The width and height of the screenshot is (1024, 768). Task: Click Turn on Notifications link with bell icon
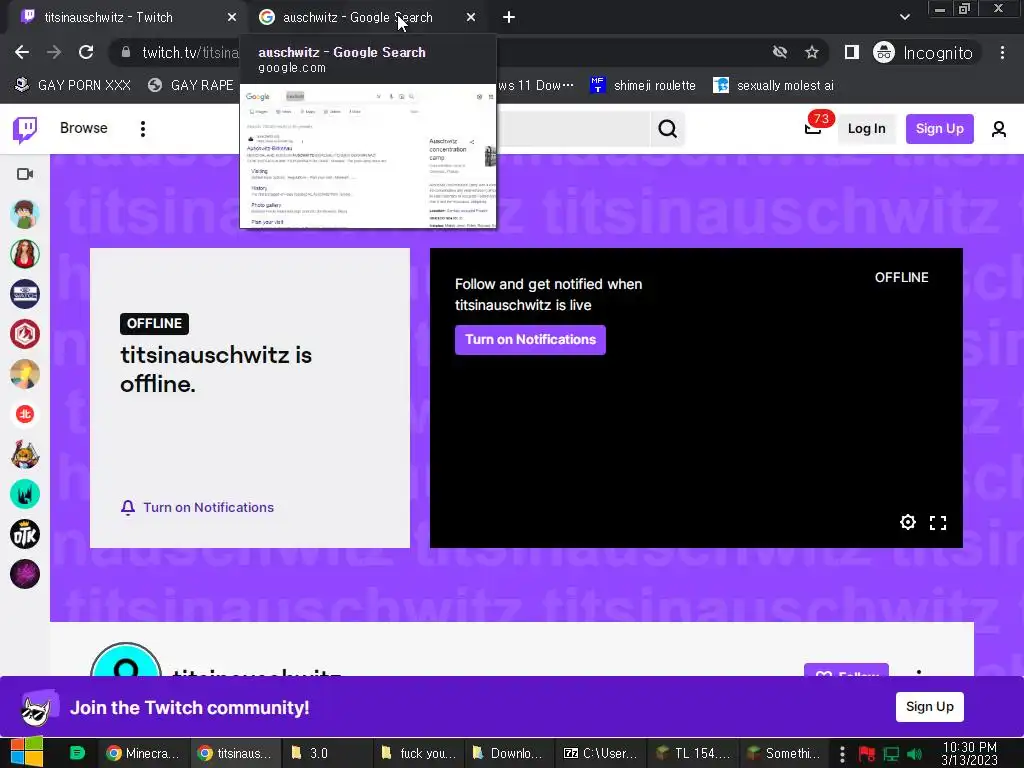pos(197,507)
